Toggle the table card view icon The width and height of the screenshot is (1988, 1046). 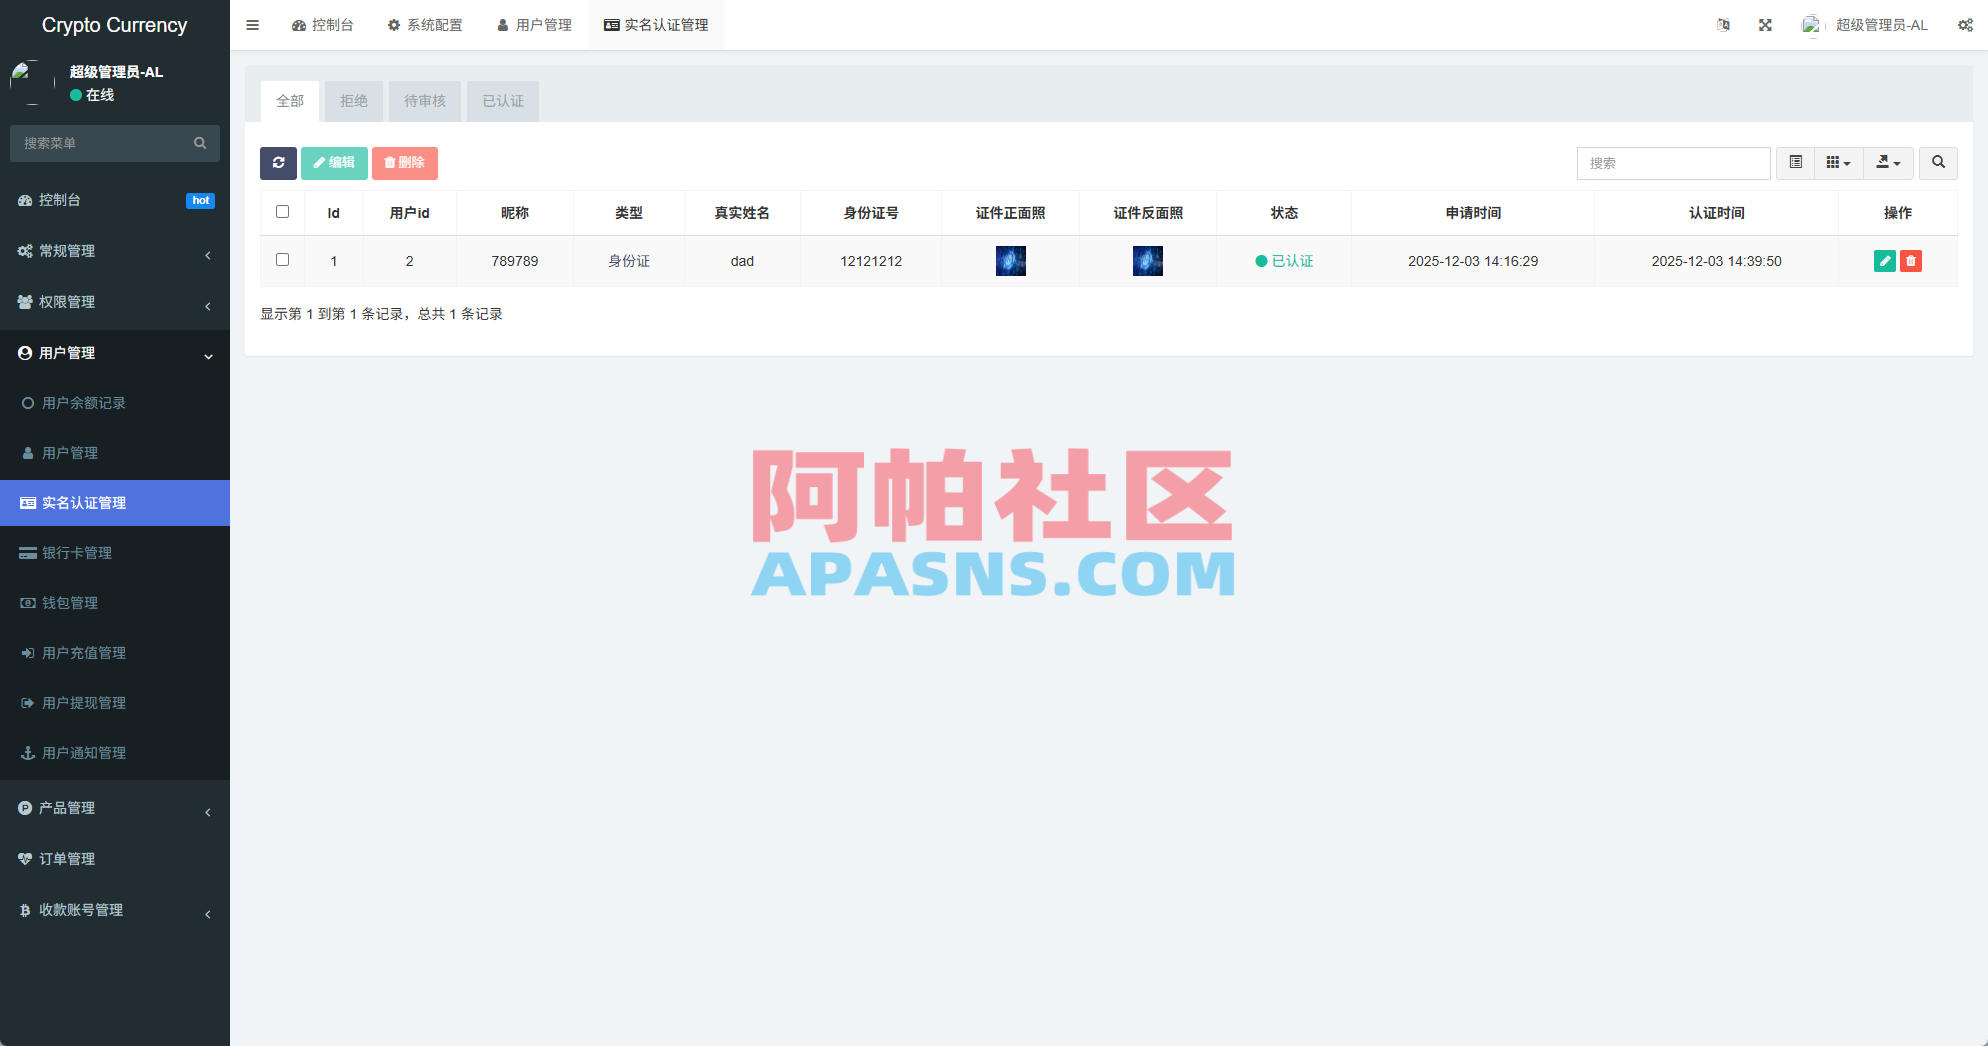1795,163
